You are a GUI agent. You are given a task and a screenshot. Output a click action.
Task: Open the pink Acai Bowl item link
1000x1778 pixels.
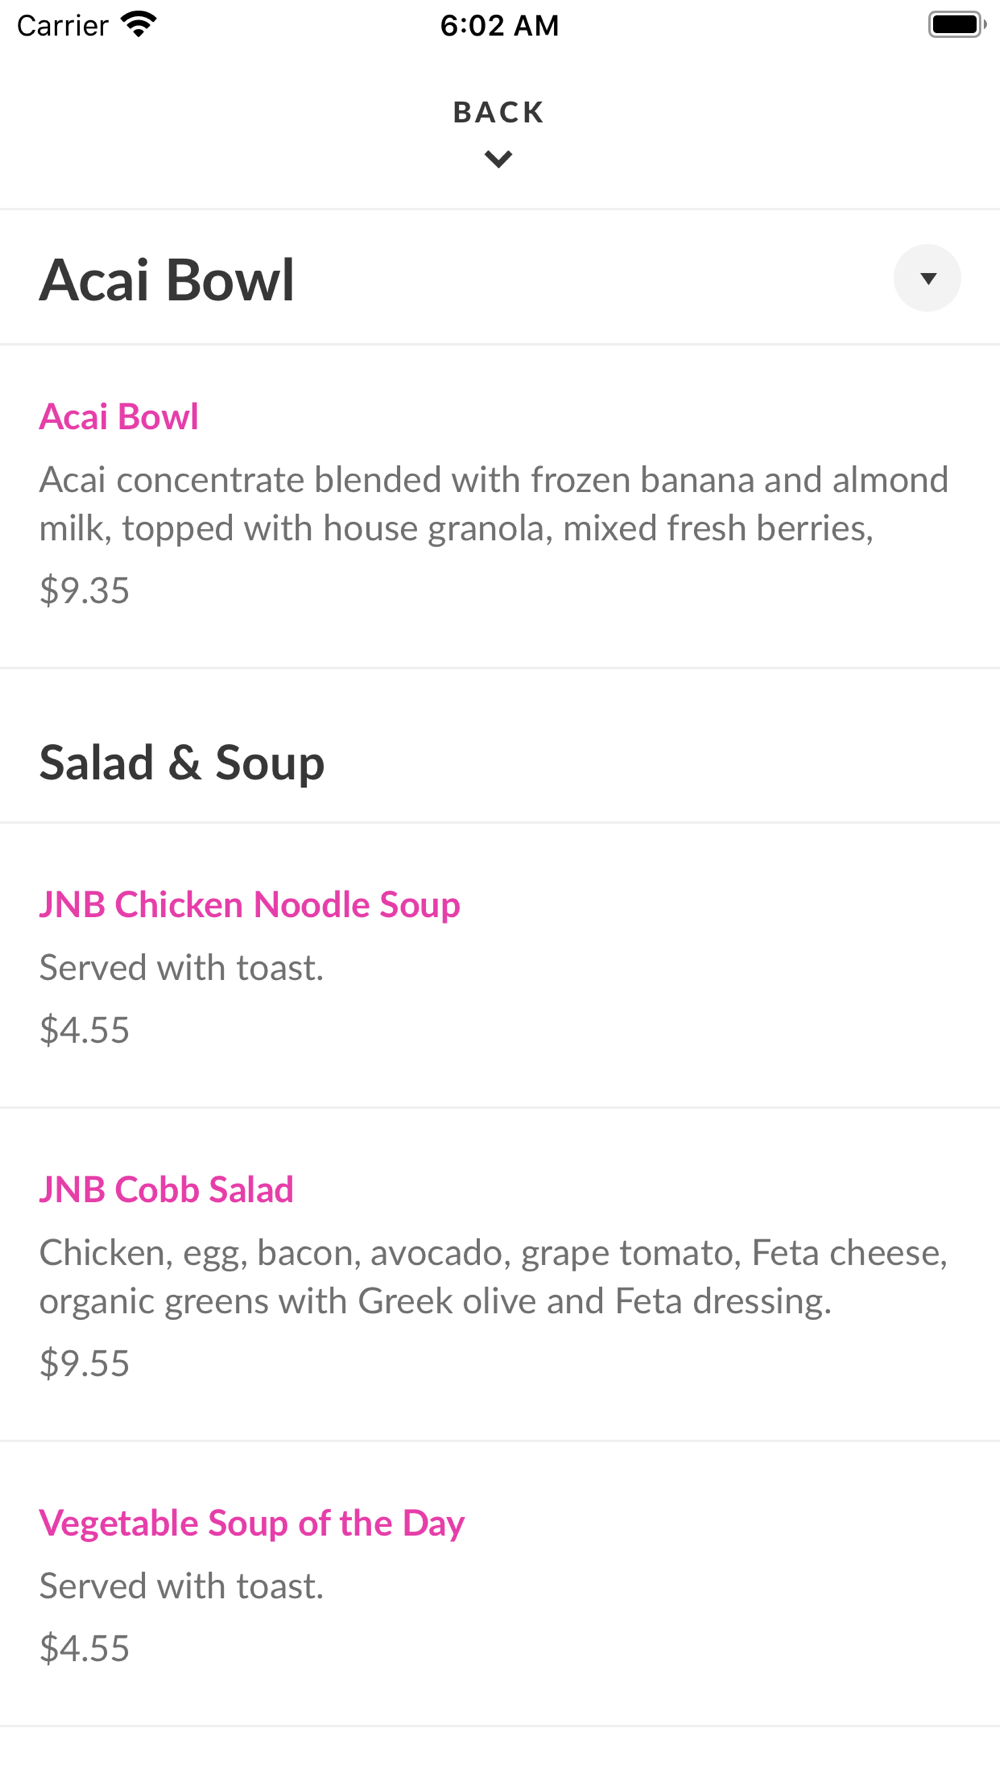click(119, 417)
